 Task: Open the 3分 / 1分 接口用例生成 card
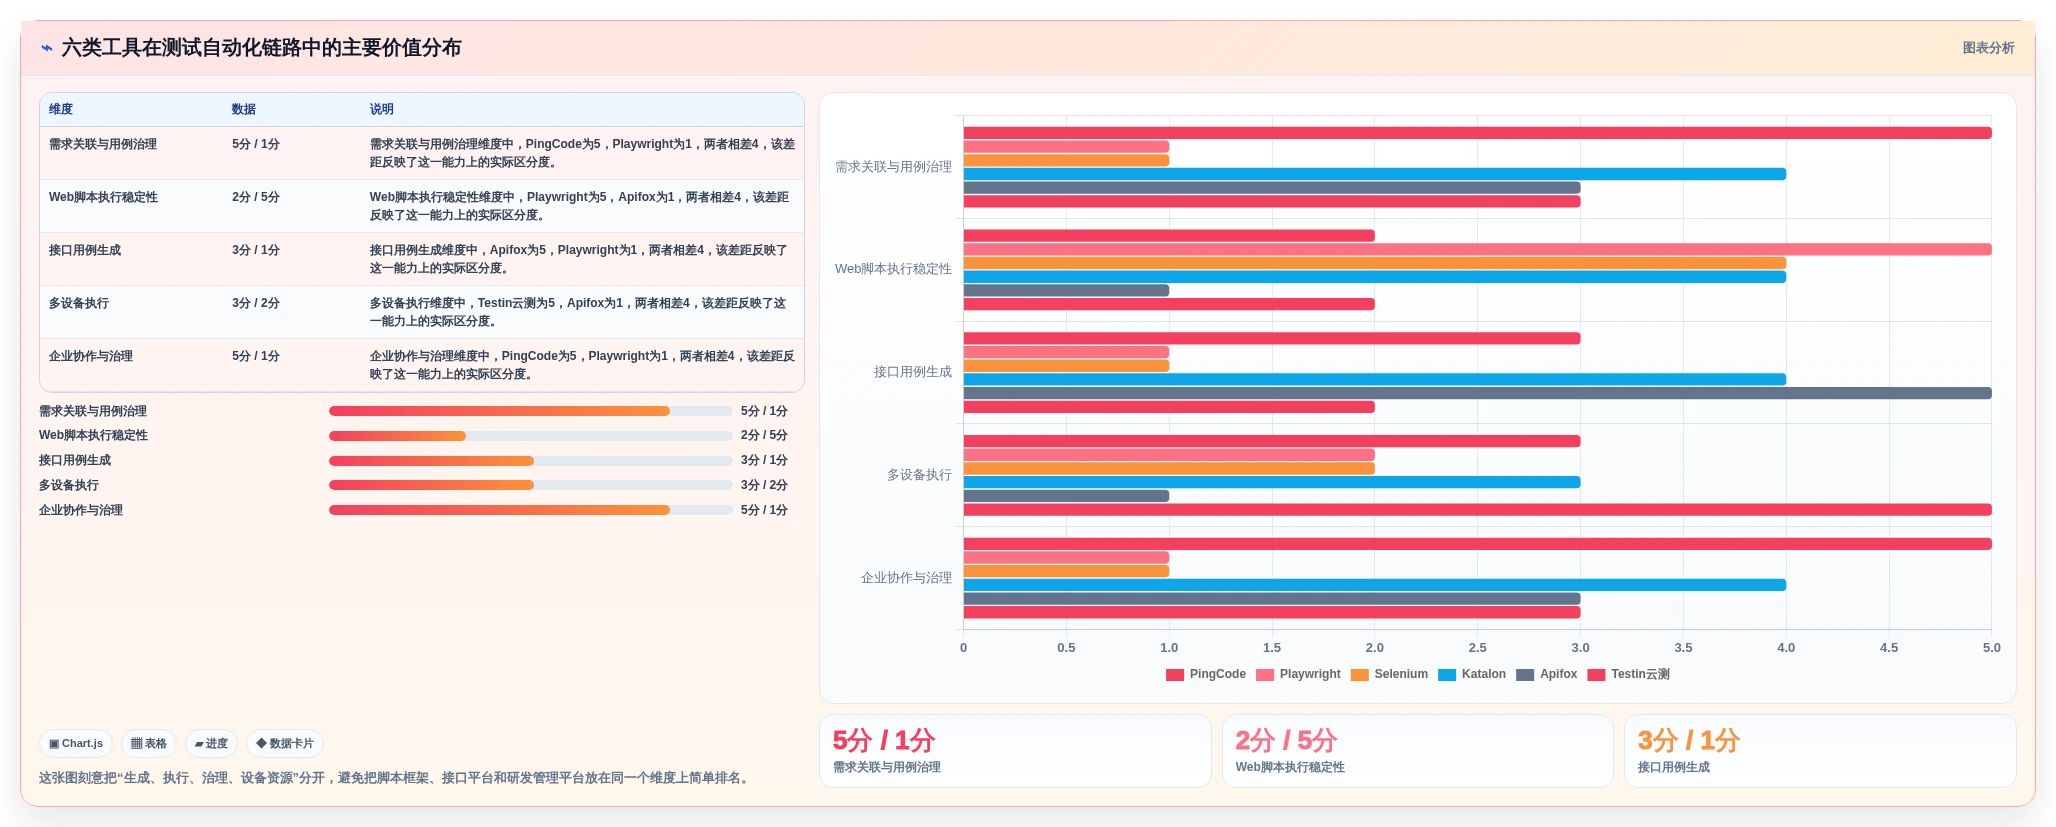[x=1820, y=751]
